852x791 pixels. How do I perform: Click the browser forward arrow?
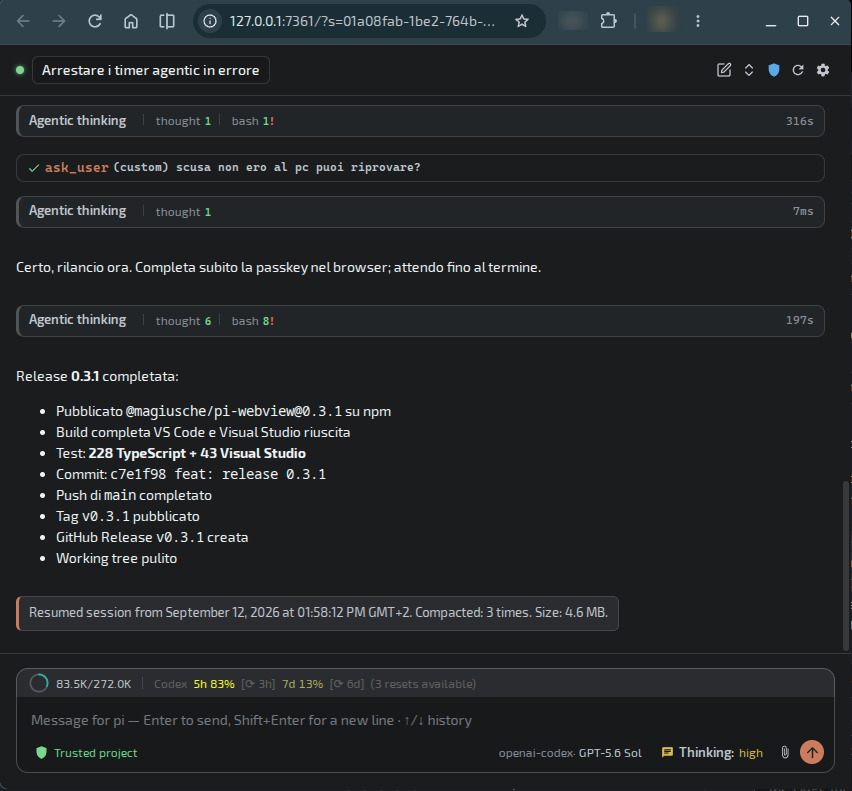pyautogui.click(x=59, y=21)
